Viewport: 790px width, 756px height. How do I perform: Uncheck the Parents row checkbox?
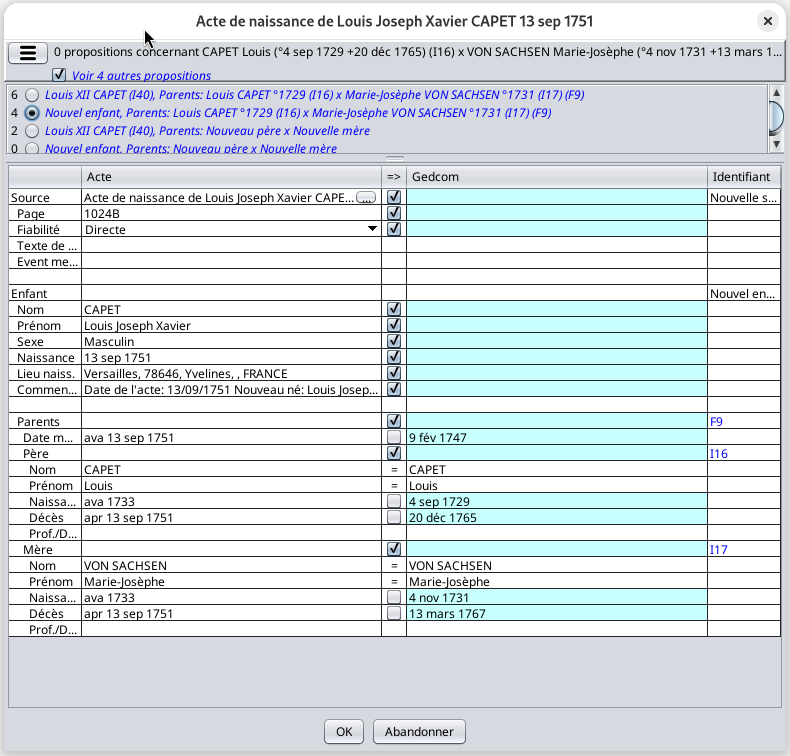[394, 421]
